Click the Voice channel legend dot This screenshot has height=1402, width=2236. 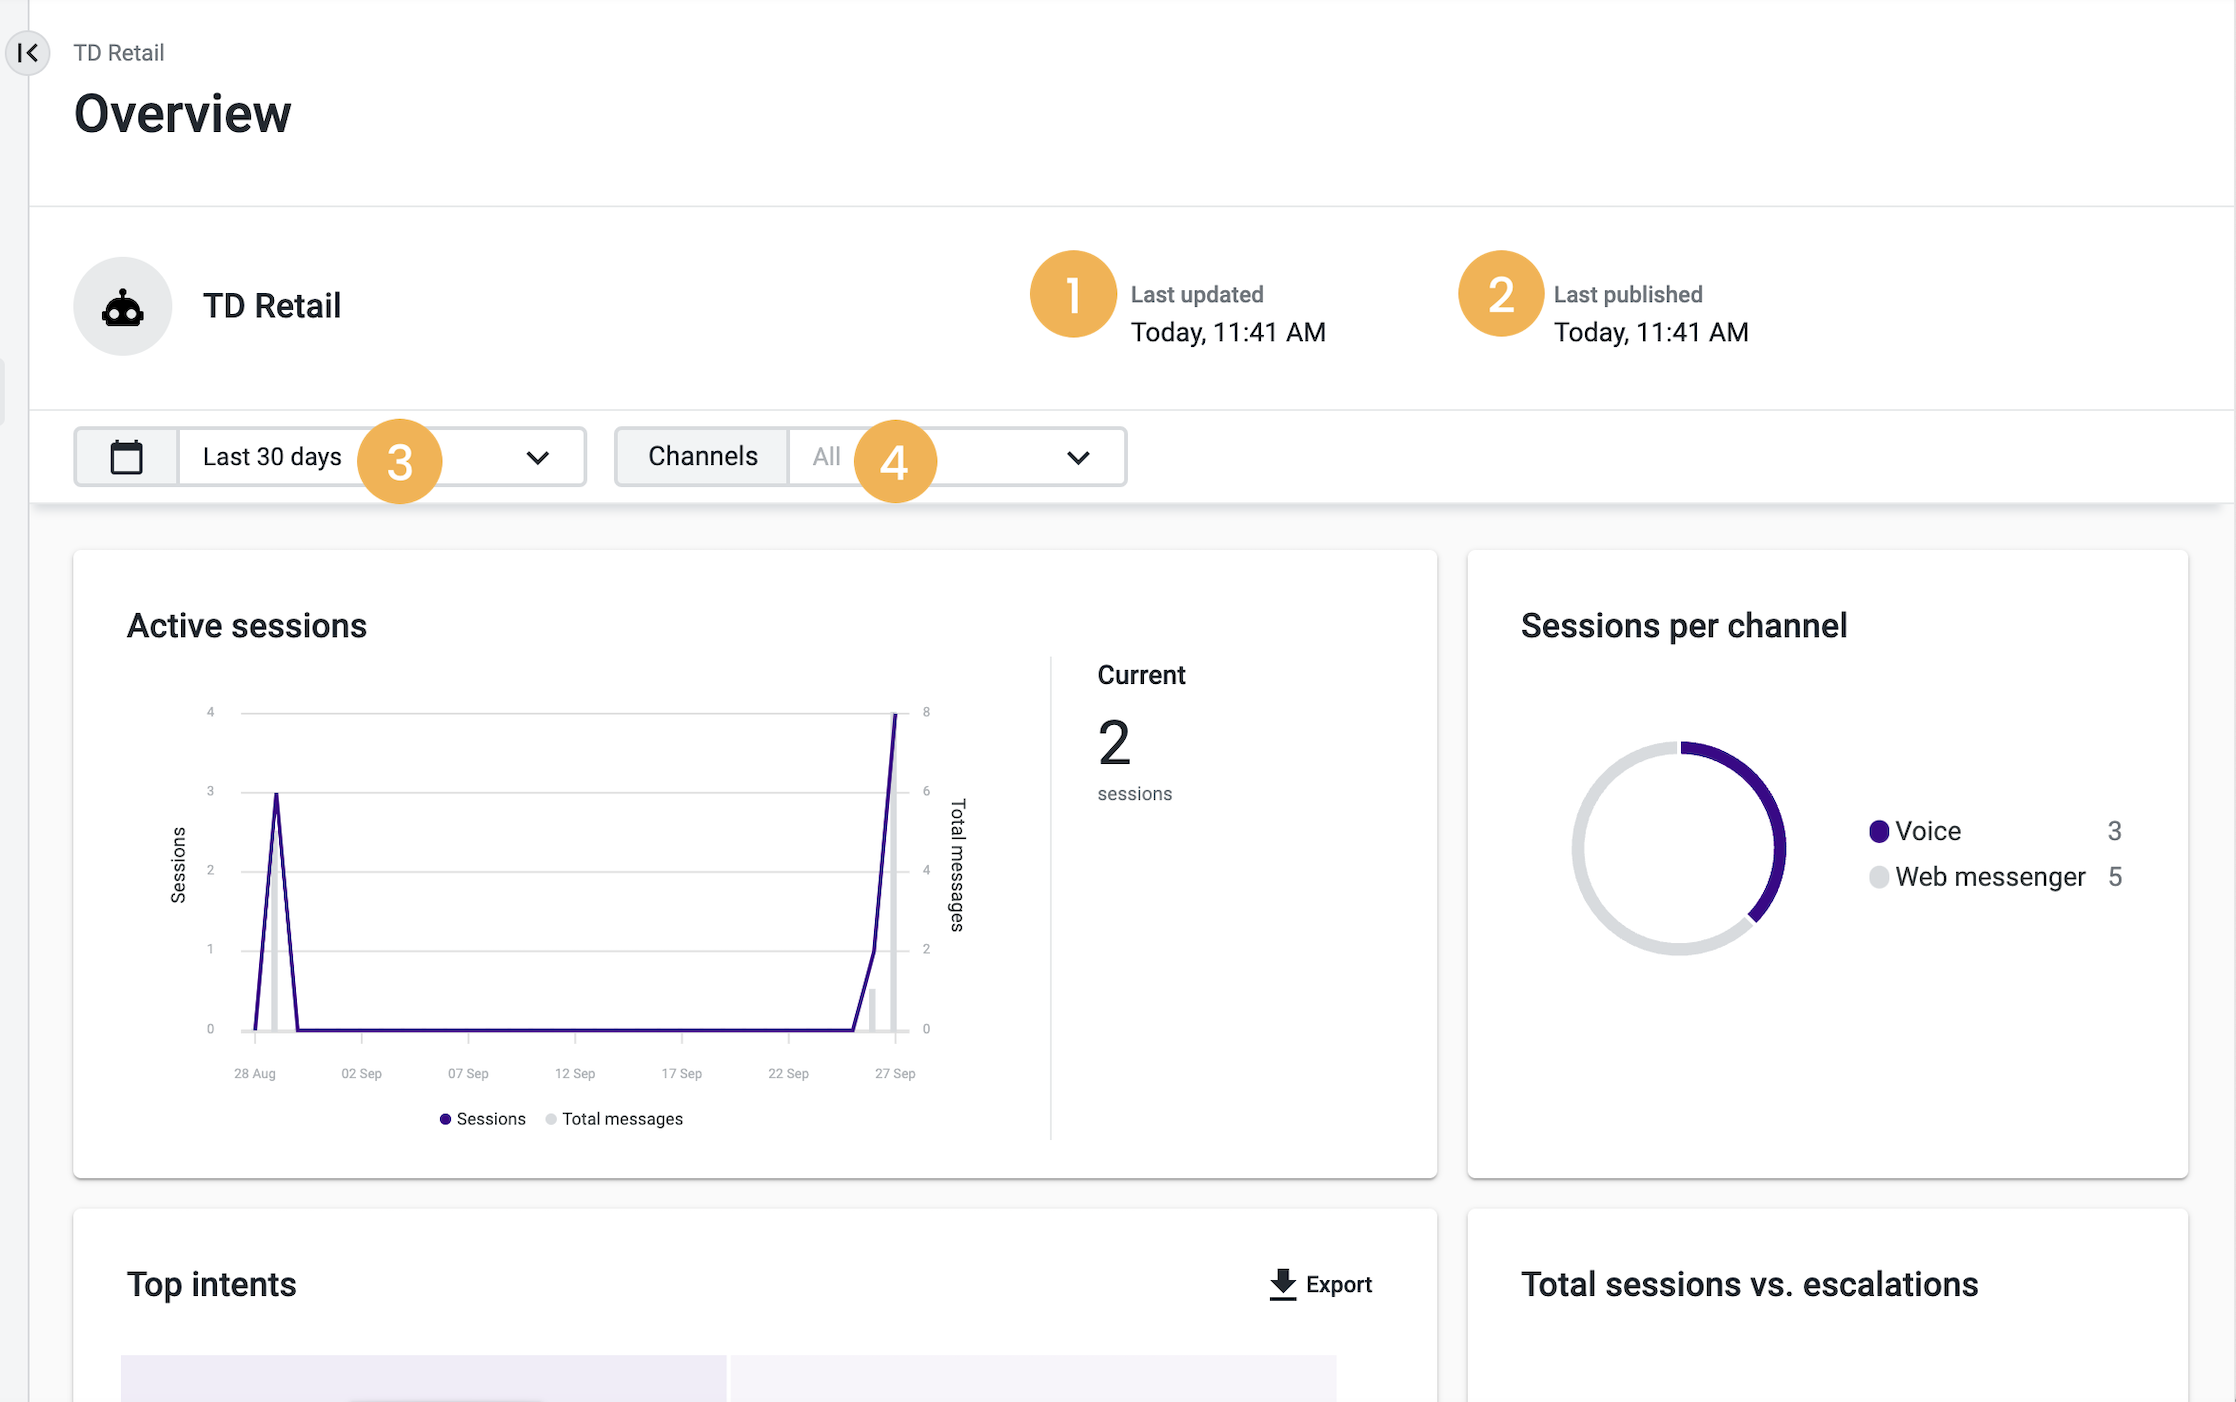(x=1879, y=830)
